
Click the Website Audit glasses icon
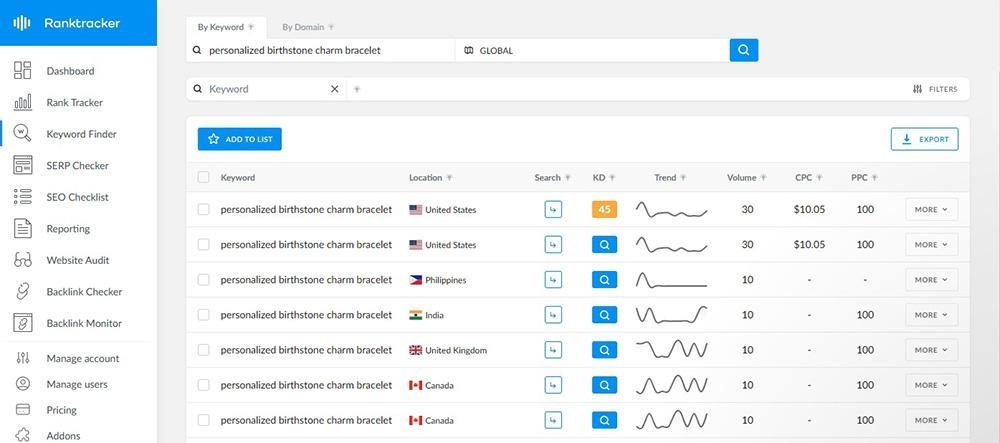(x=22, y=260)
